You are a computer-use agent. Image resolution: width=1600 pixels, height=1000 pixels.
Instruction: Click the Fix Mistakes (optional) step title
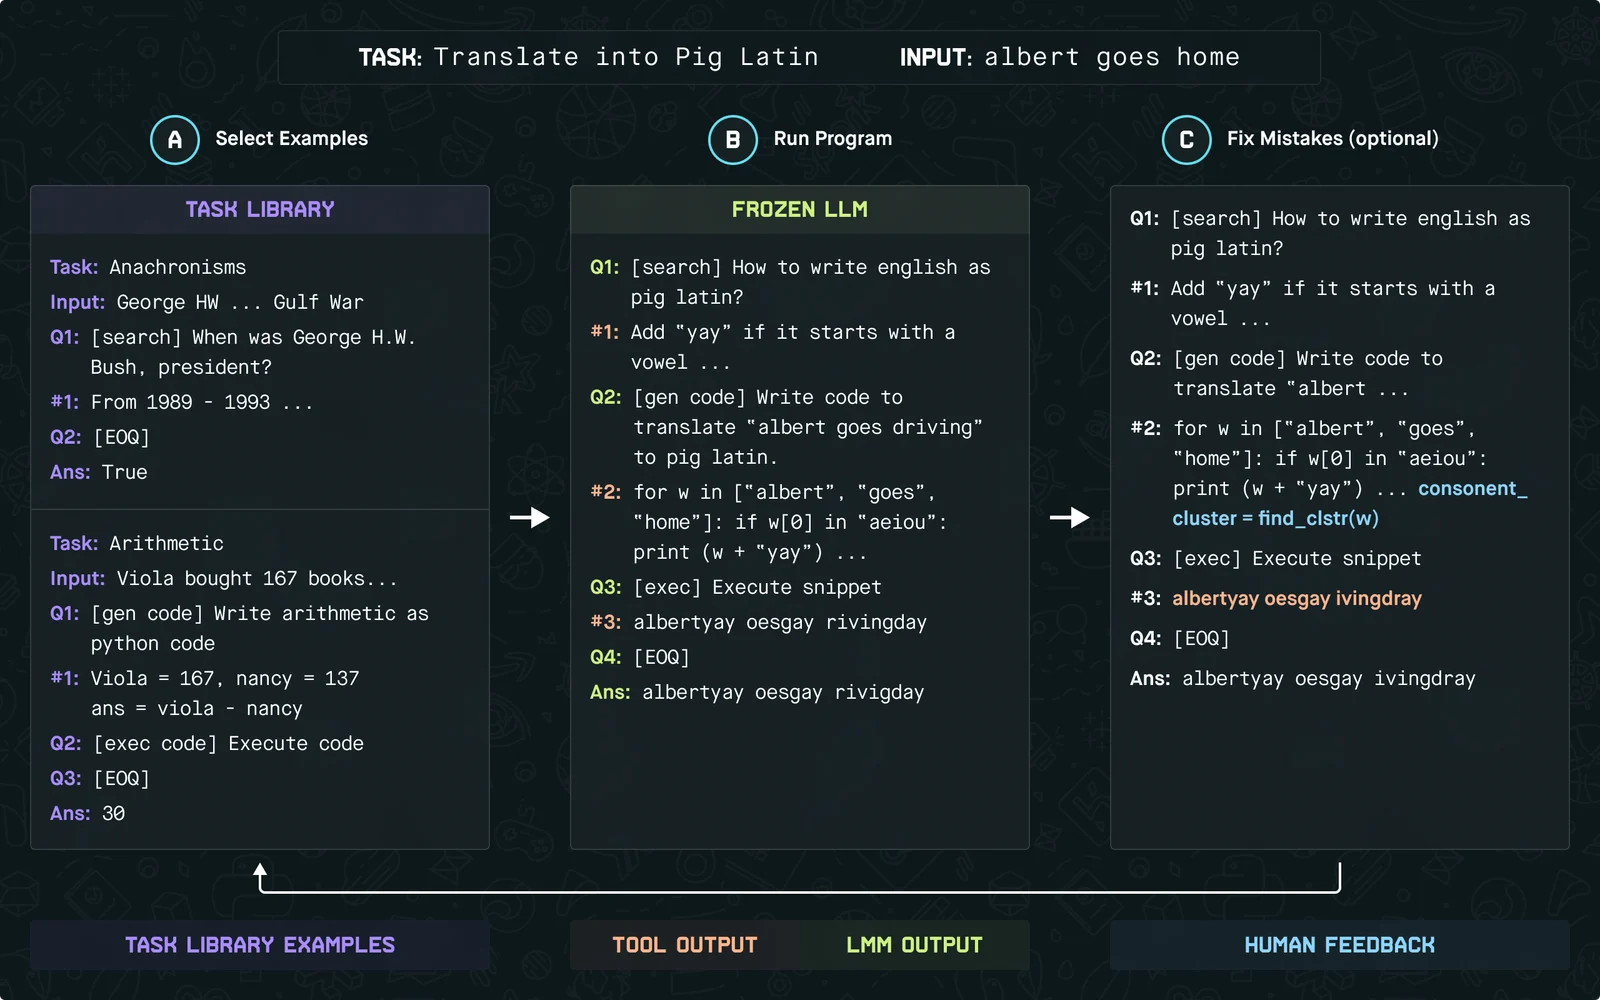pos(1333,139)
